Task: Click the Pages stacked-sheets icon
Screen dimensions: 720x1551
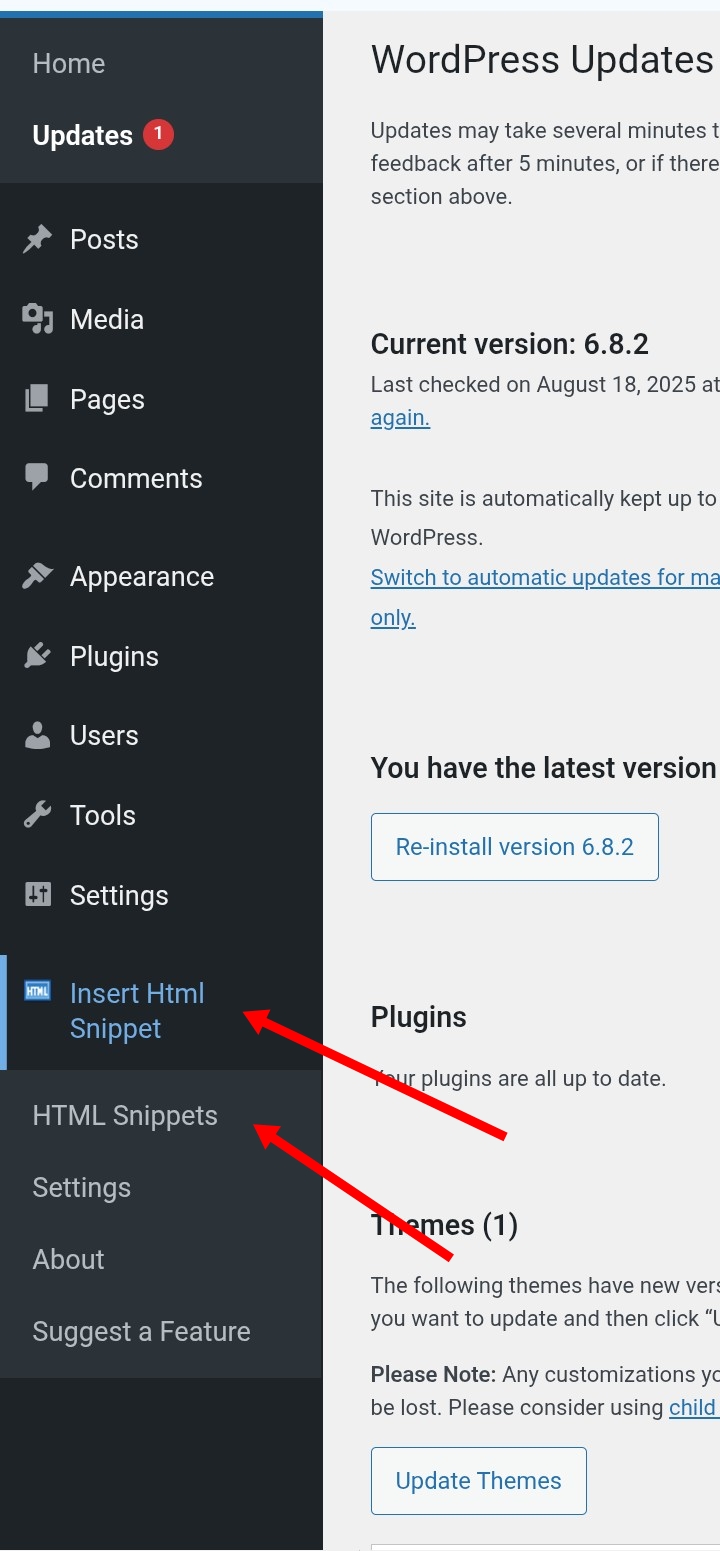Action: [x=37, y=399]
